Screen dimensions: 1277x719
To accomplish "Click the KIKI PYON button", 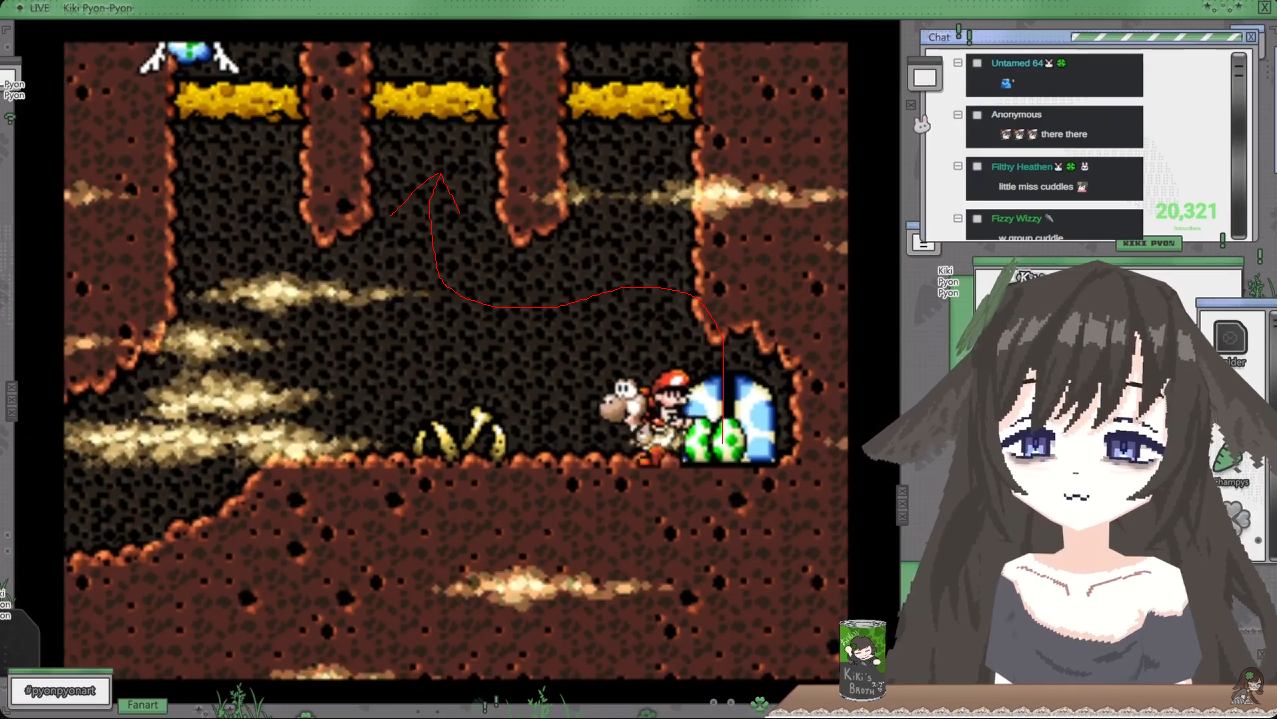I will 1148,244.
